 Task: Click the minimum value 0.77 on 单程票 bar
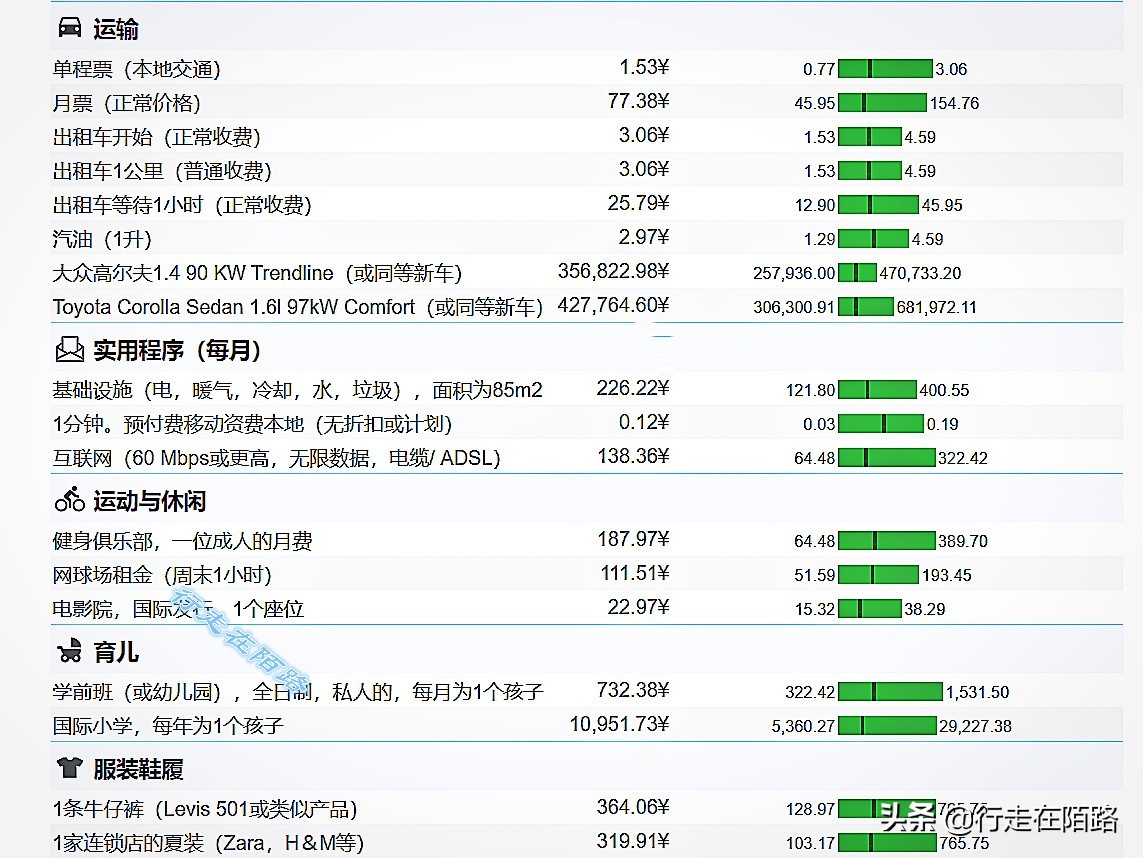pyautogui.click(x=816, y=68)
